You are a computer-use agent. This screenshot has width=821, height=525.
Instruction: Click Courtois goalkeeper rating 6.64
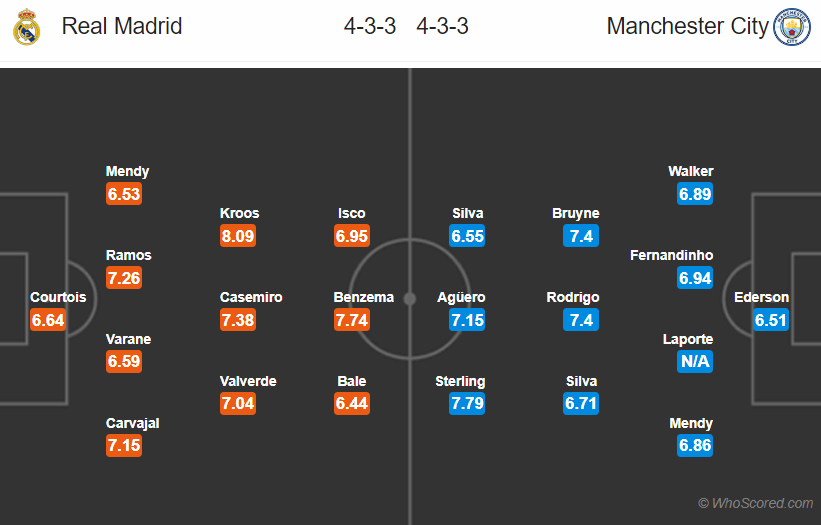click(48, 320)
